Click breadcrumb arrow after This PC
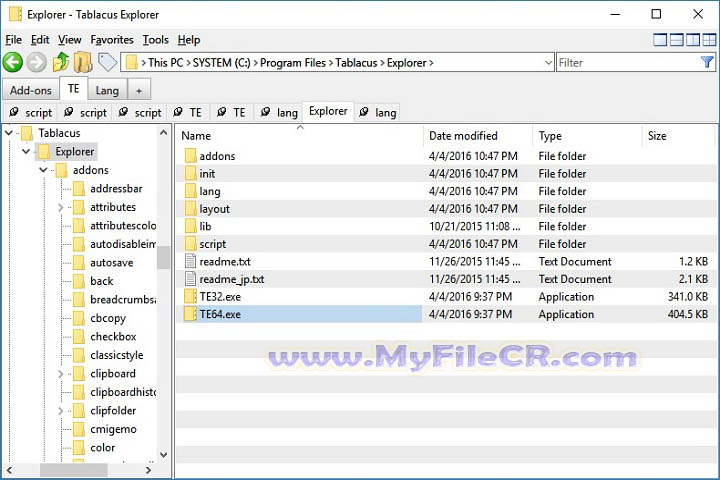 pyautogui.click(x=188, y=63)
